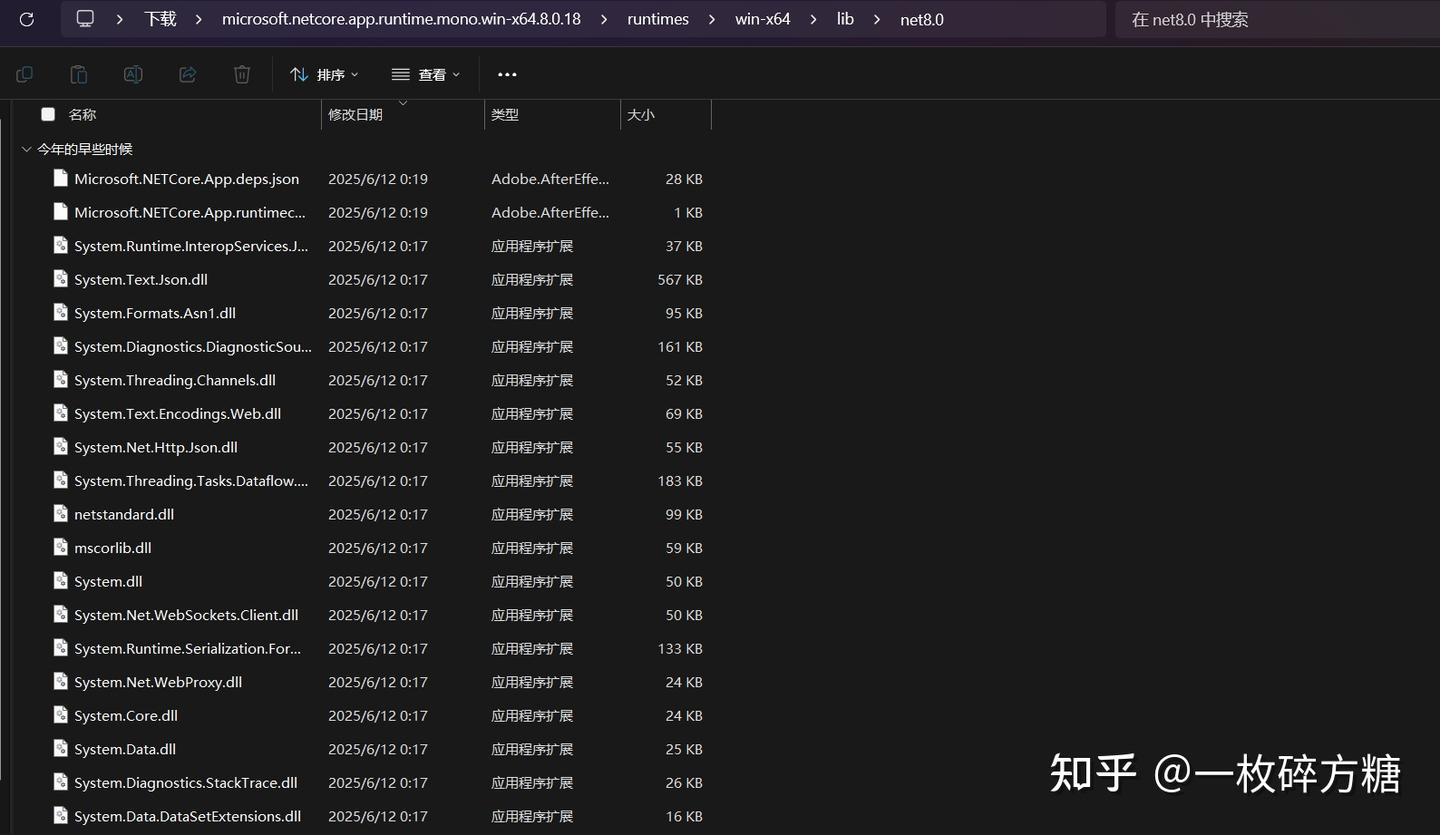Click the Paste icon in the toolbar
The image size is (1440, 835).
tap(79, 74)
